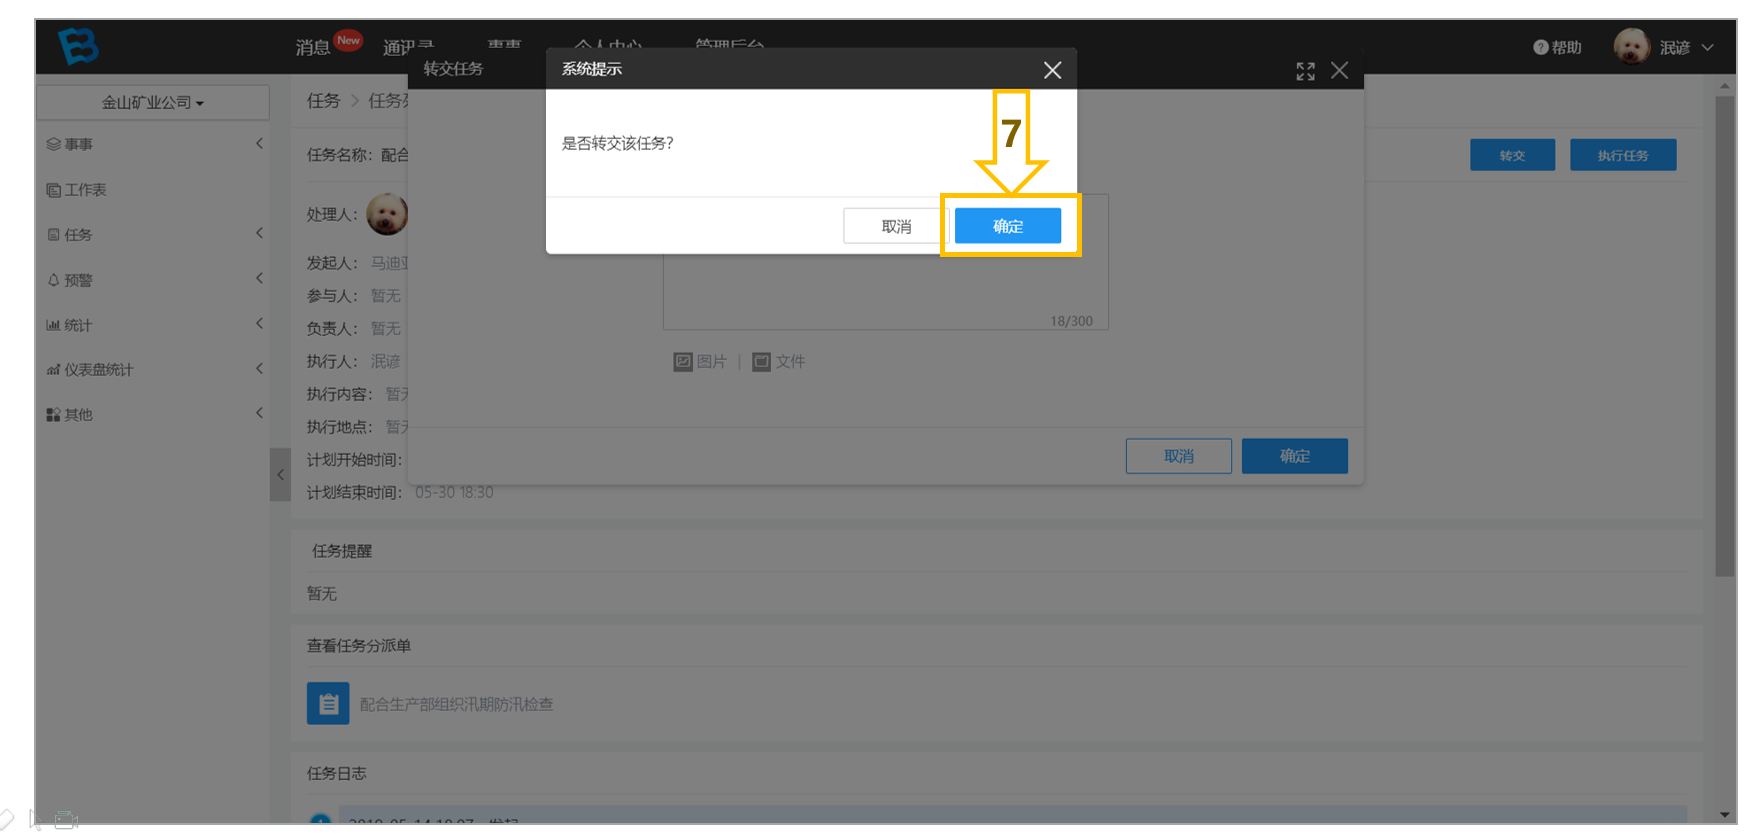Open the task dispatch document icon
The image size is (1758, 837).
point(328,704)
